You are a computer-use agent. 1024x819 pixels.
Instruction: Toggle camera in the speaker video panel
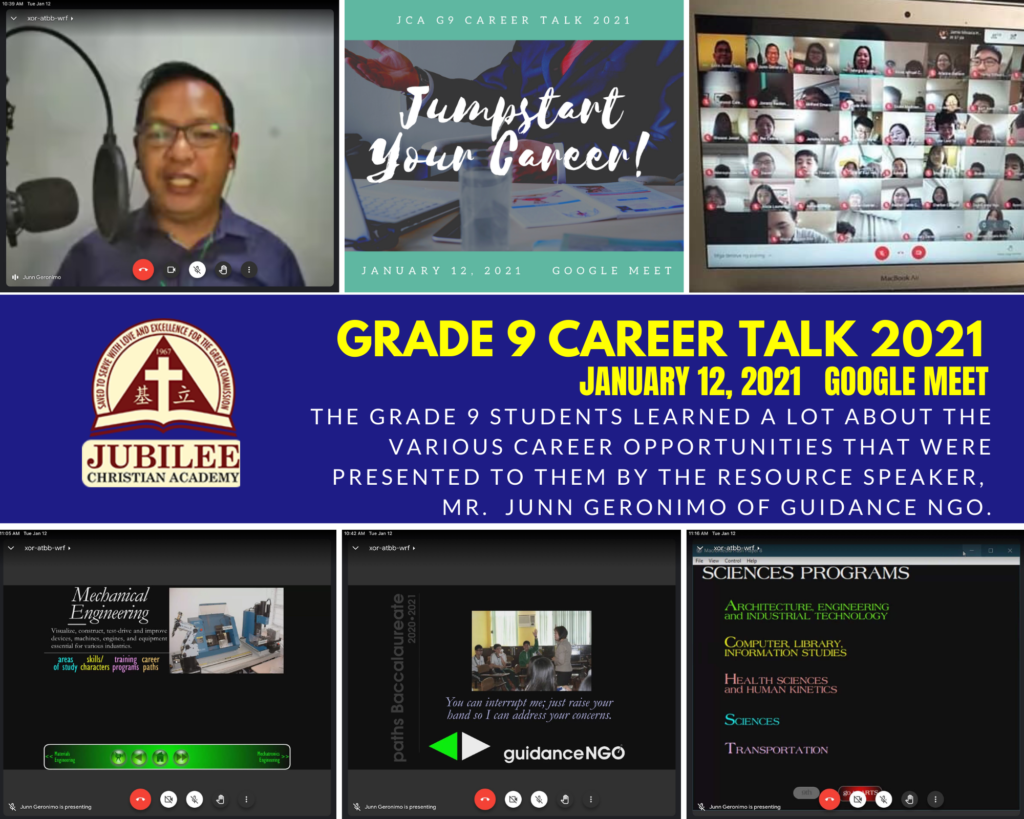coord(171,269)
